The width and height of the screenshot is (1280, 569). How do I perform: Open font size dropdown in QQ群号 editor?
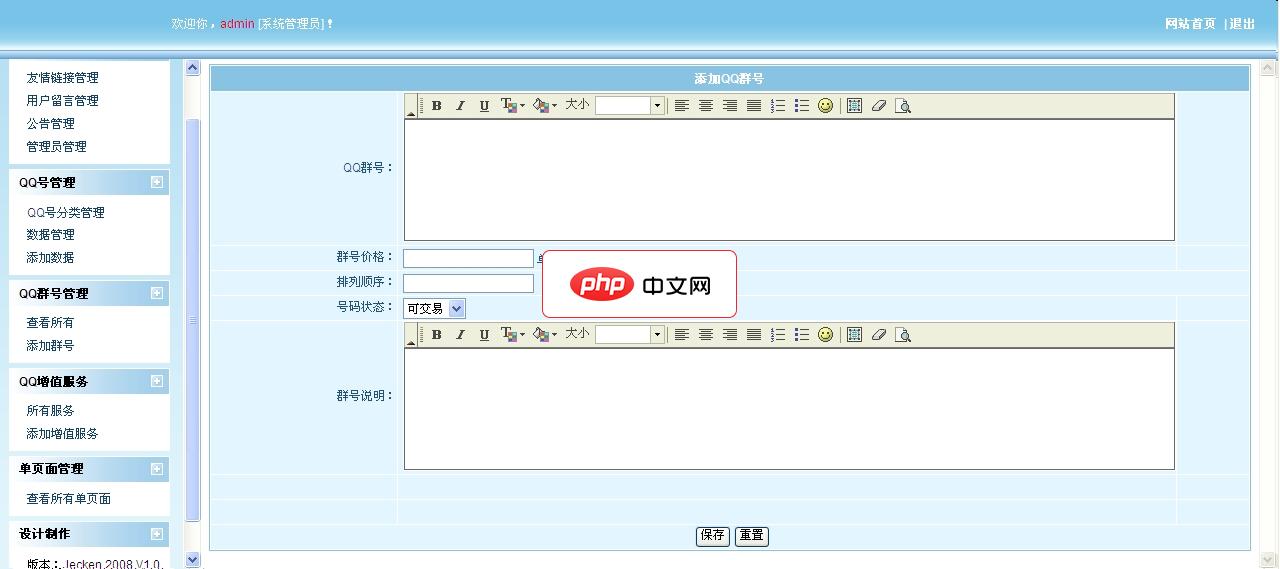point(657,106)
